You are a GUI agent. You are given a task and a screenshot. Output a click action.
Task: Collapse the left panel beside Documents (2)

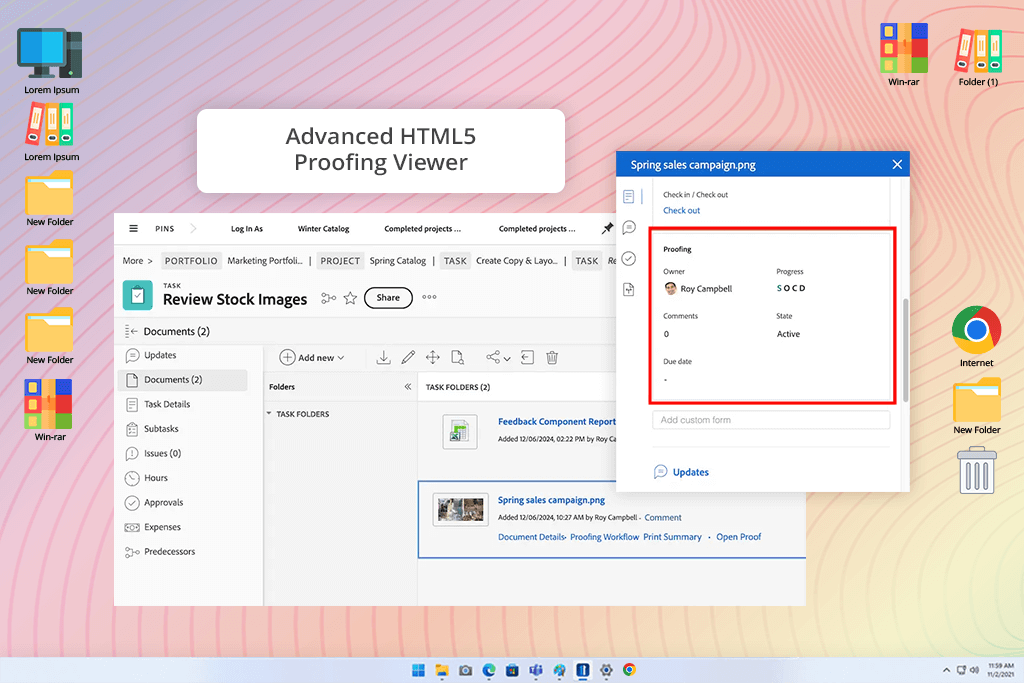pos(131,331)
